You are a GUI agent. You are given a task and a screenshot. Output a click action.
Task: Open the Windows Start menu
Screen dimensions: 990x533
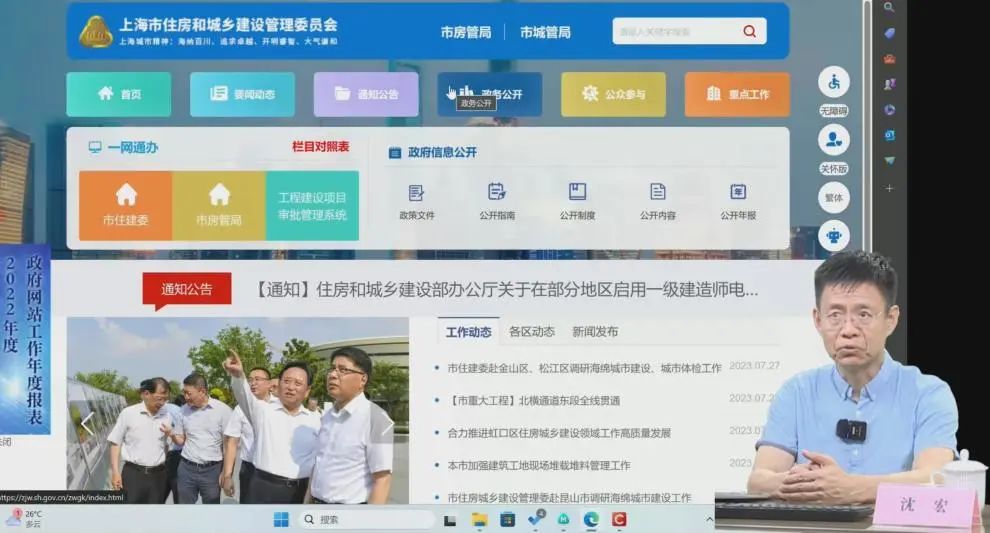click(x=281, y=520)
